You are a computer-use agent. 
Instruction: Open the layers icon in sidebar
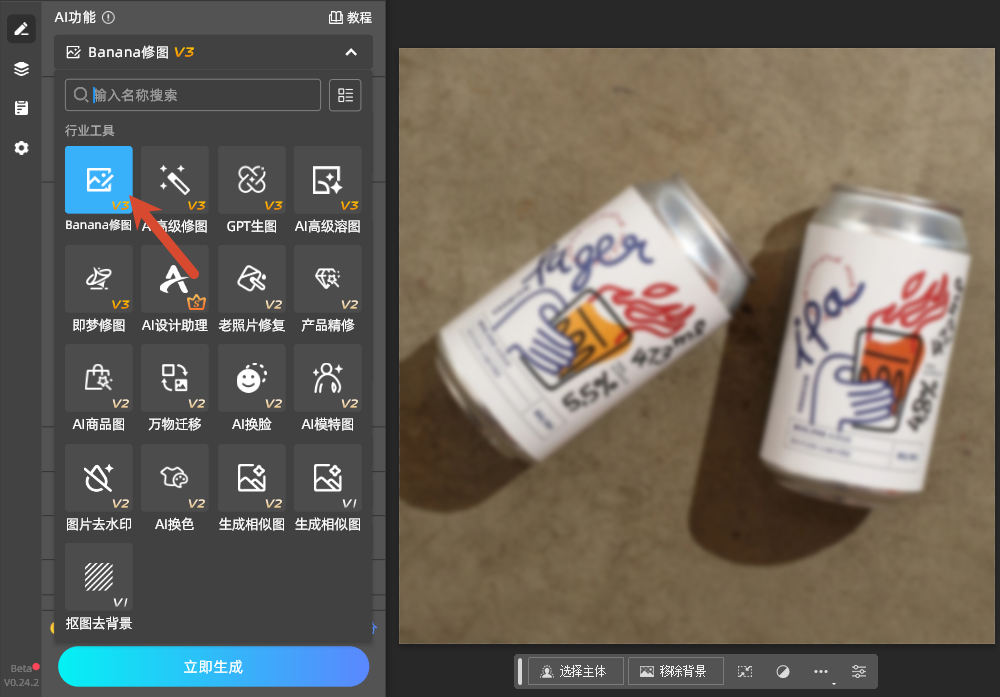point(21,68)
